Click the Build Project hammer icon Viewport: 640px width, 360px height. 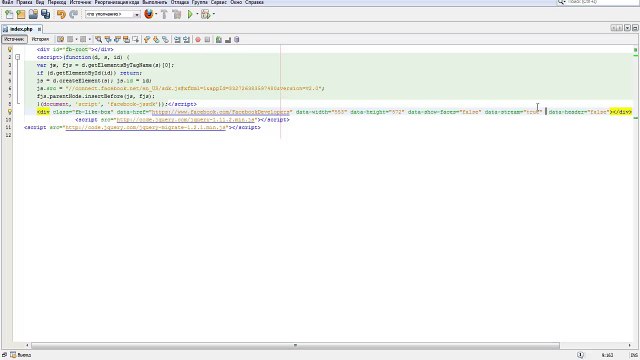click(x=164, y=15)
